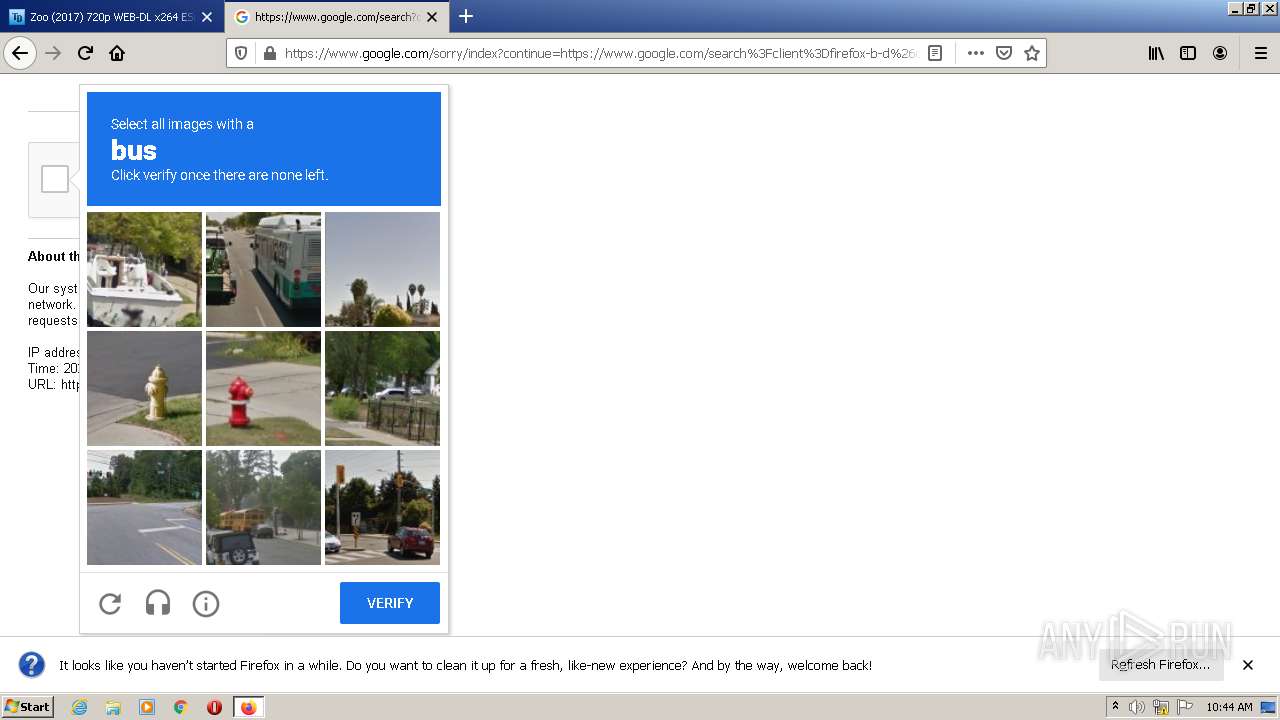Select the traffic light and red car tile

coord(382,507)
